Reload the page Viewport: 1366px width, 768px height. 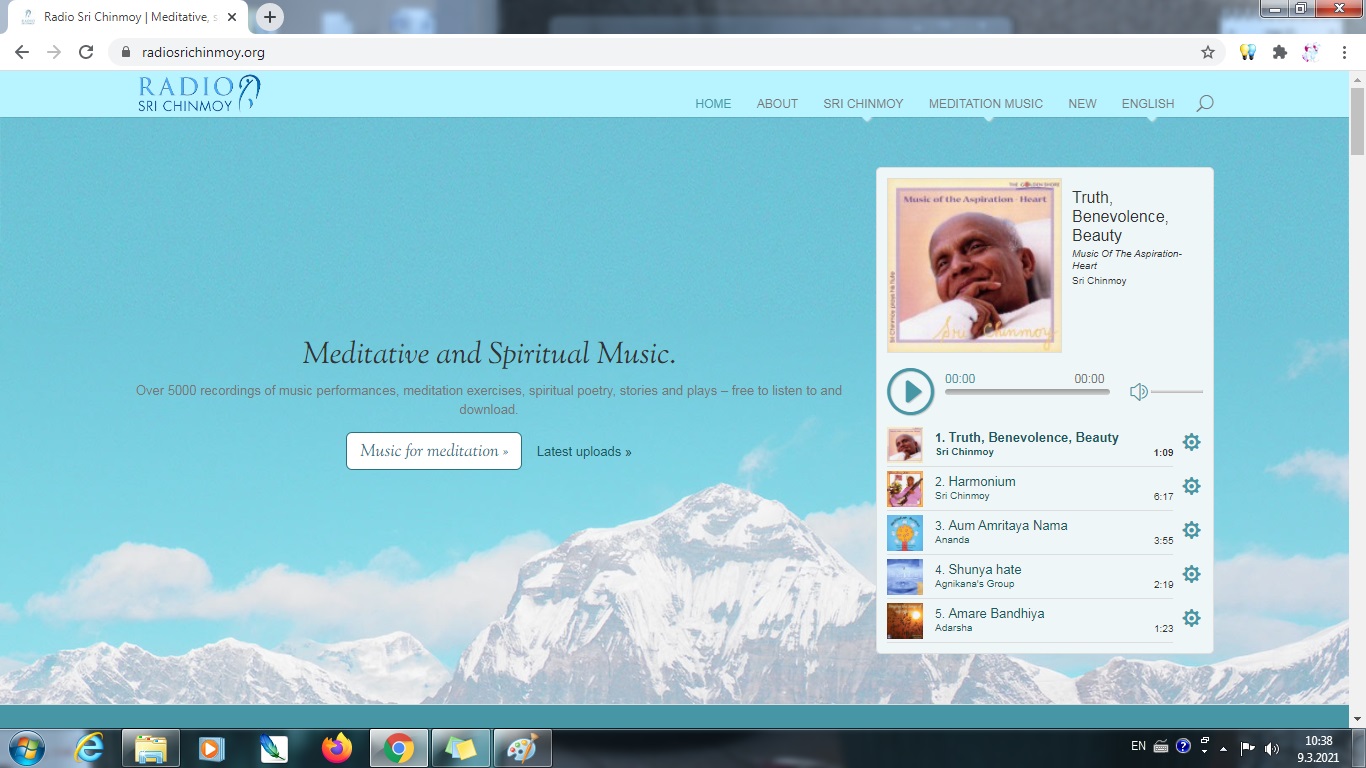click(86, 52)
